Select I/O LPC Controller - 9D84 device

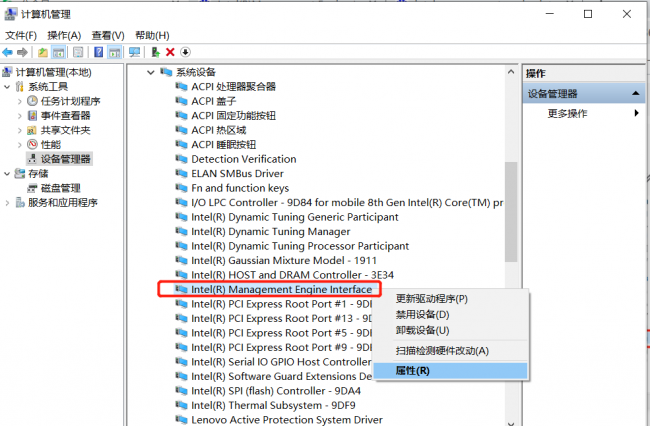click(347, 202)
